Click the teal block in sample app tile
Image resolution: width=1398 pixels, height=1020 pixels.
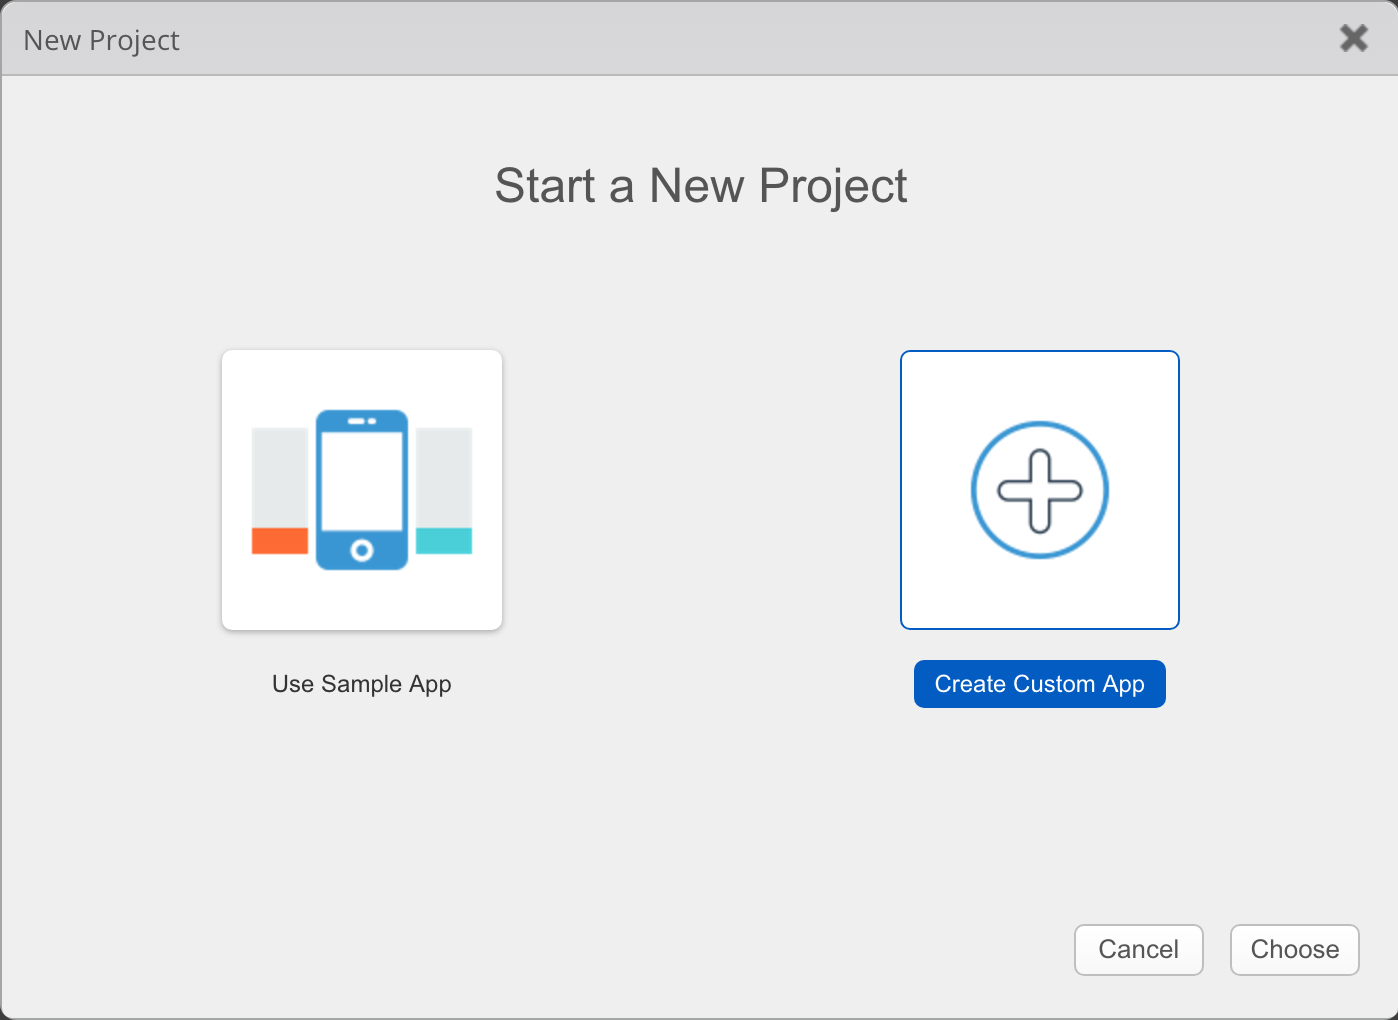pyautogui.click(x=444, y=541)
